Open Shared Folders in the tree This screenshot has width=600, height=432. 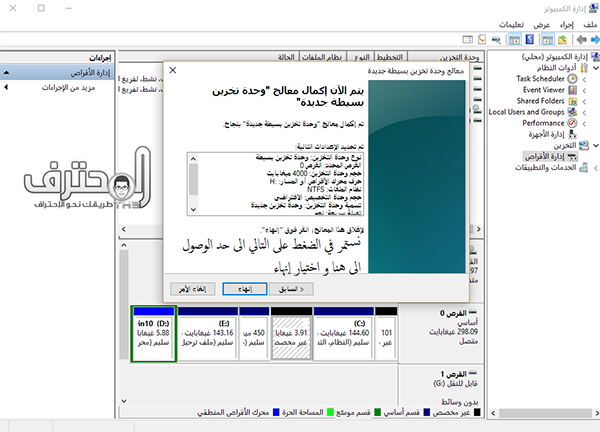(541, 101)
